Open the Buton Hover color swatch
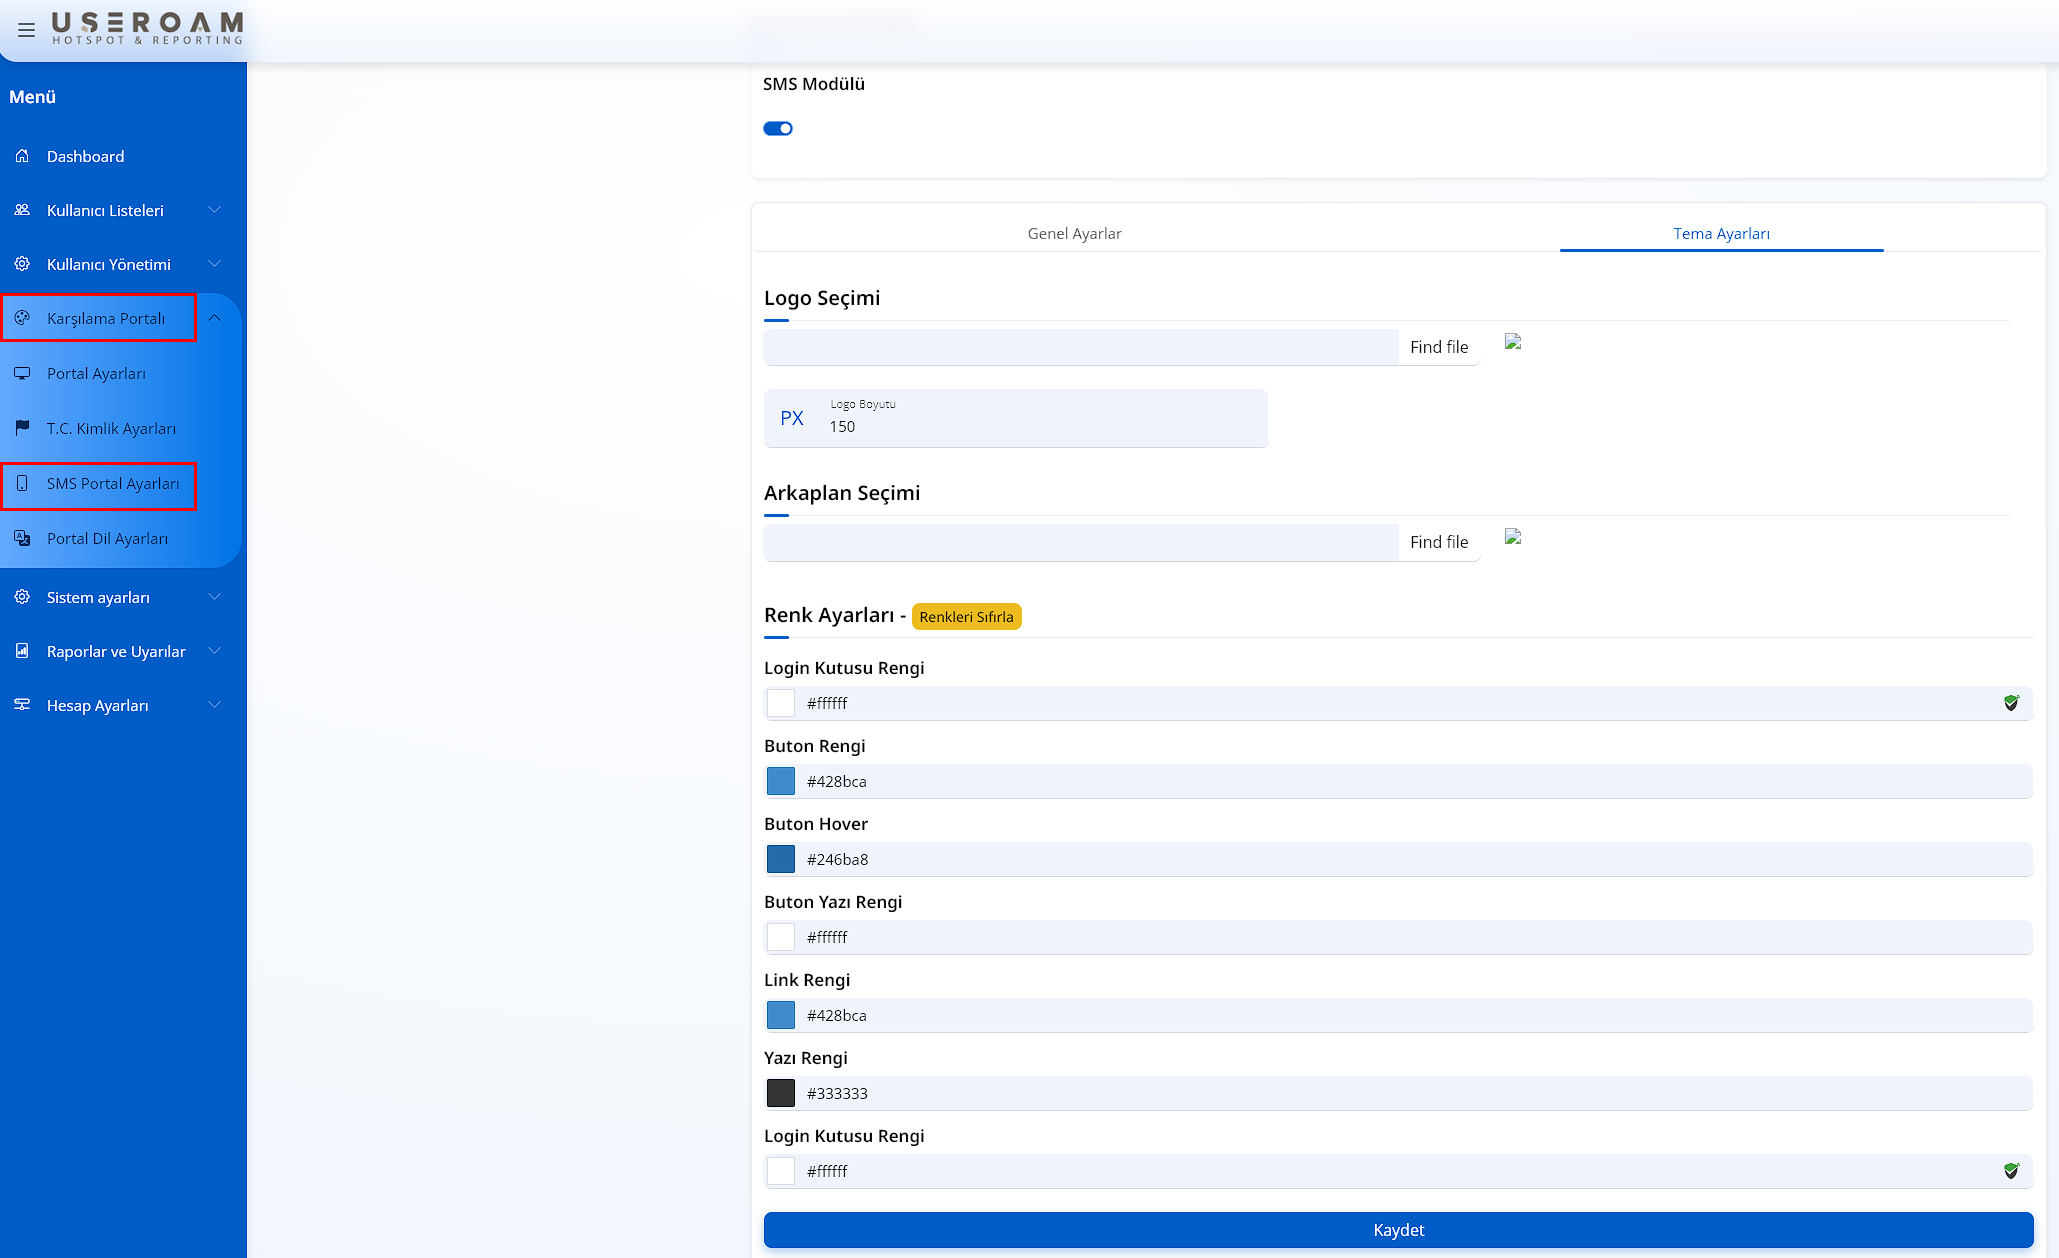2059x1258 pixels. [x=781, y=859]
